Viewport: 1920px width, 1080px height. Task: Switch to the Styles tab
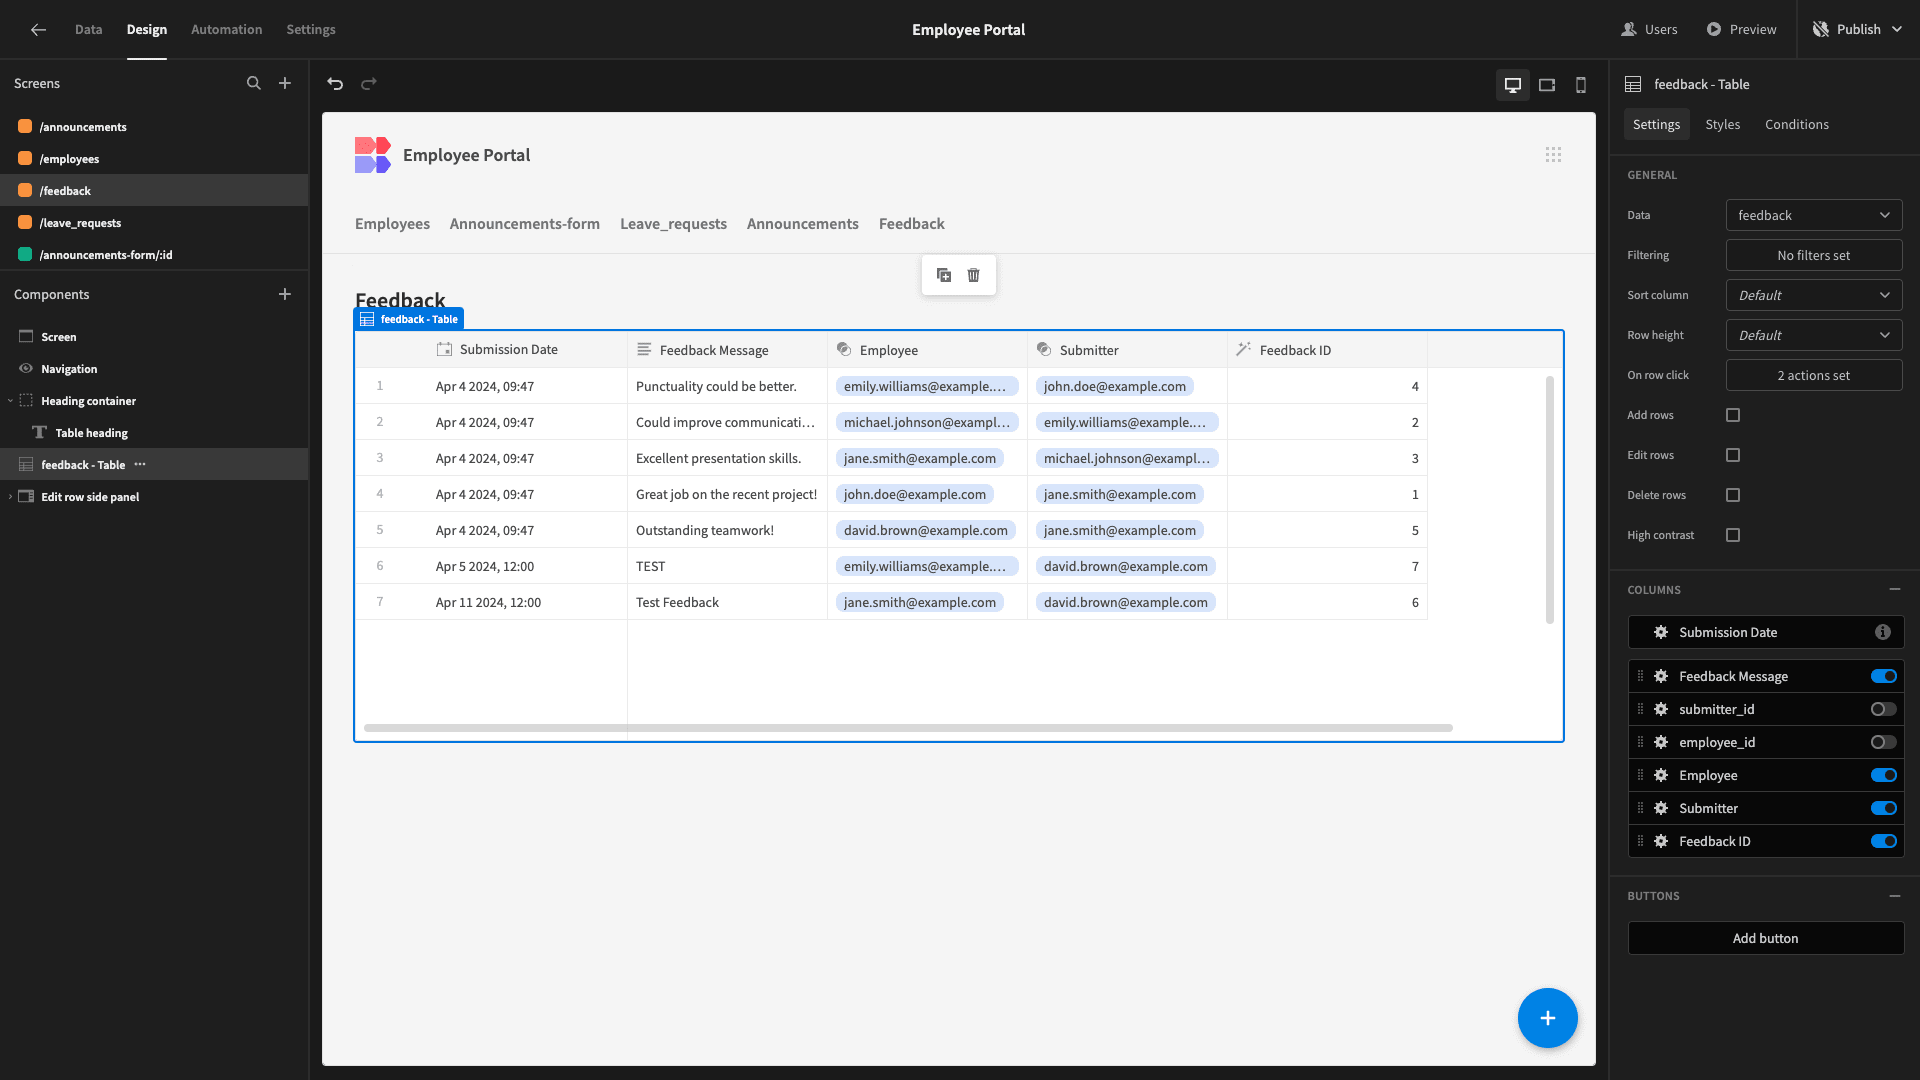(x=1722, y=124)
